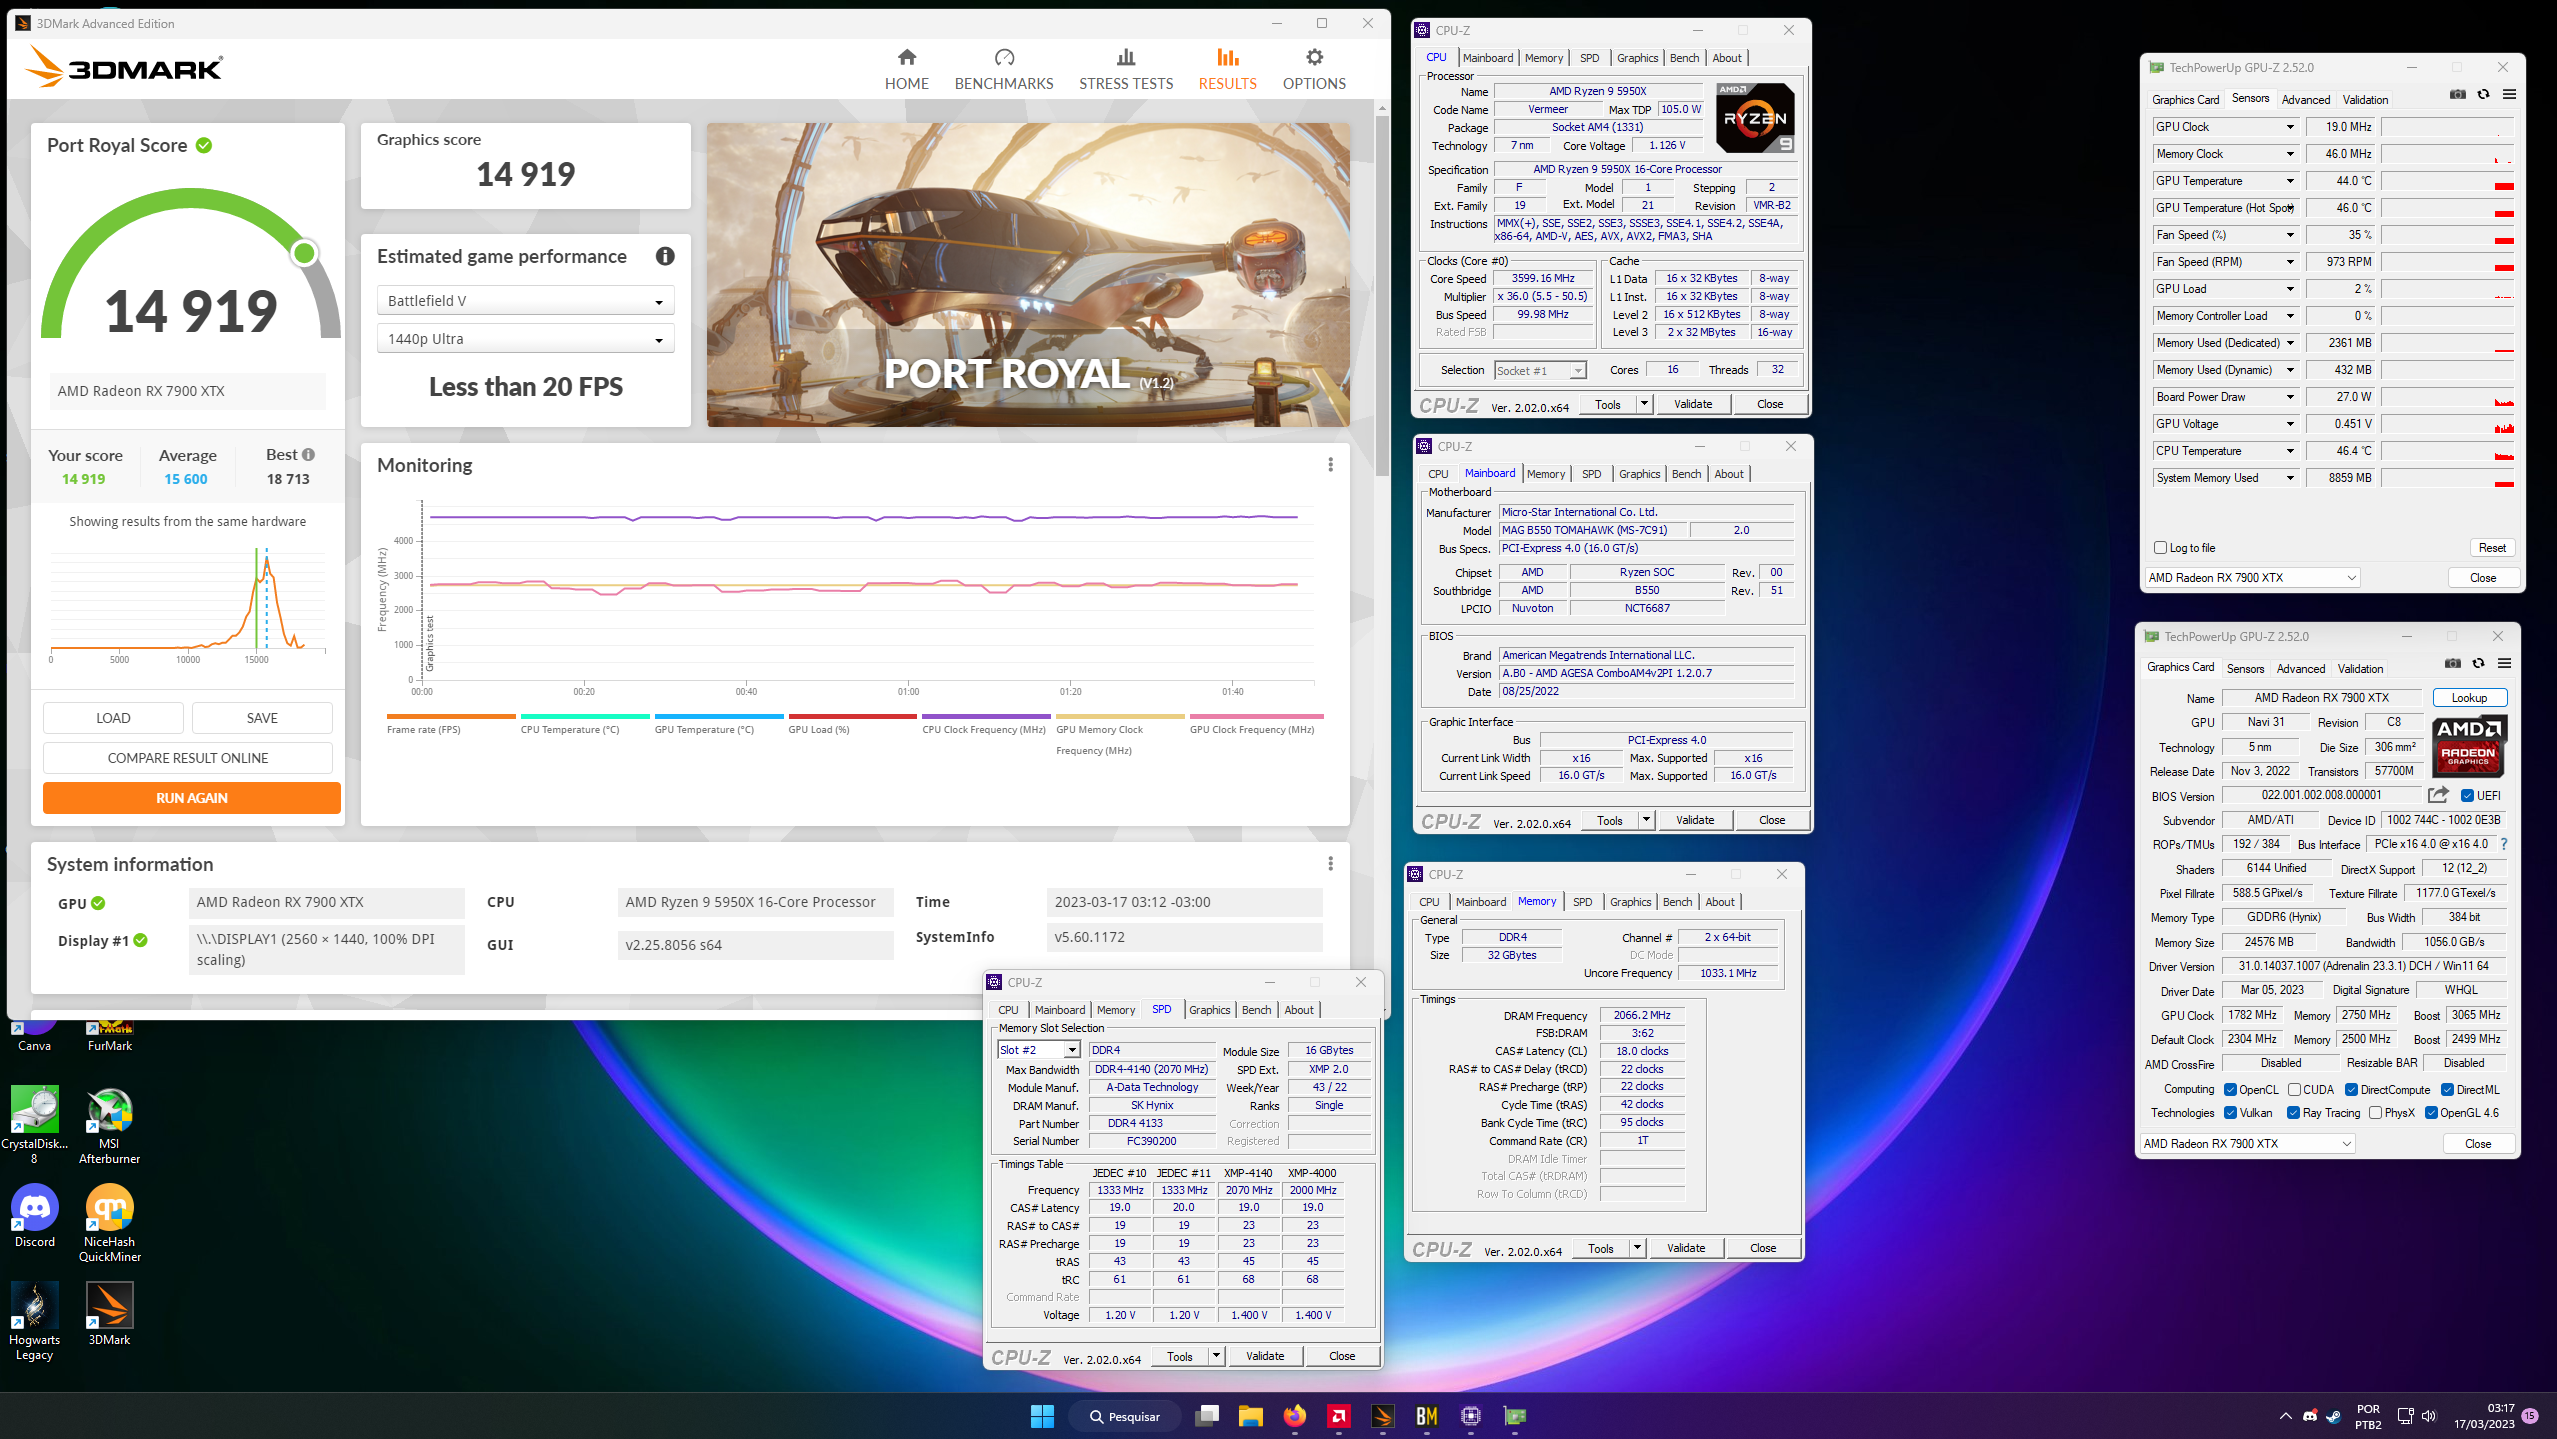
Task: Open the Canva desktop shortcut
Action: point(34,1034)
